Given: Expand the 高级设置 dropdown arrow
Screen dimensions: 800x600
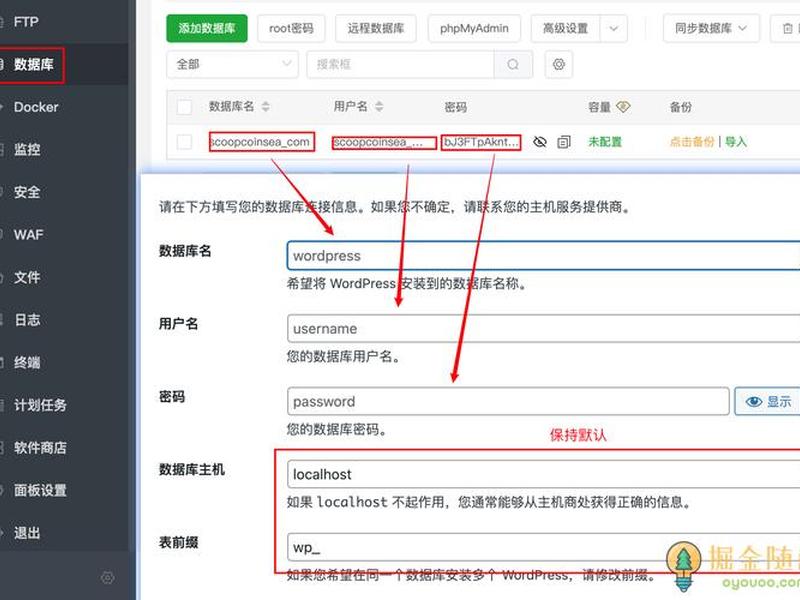Looking at the screenshot, I should click(614, 28).
